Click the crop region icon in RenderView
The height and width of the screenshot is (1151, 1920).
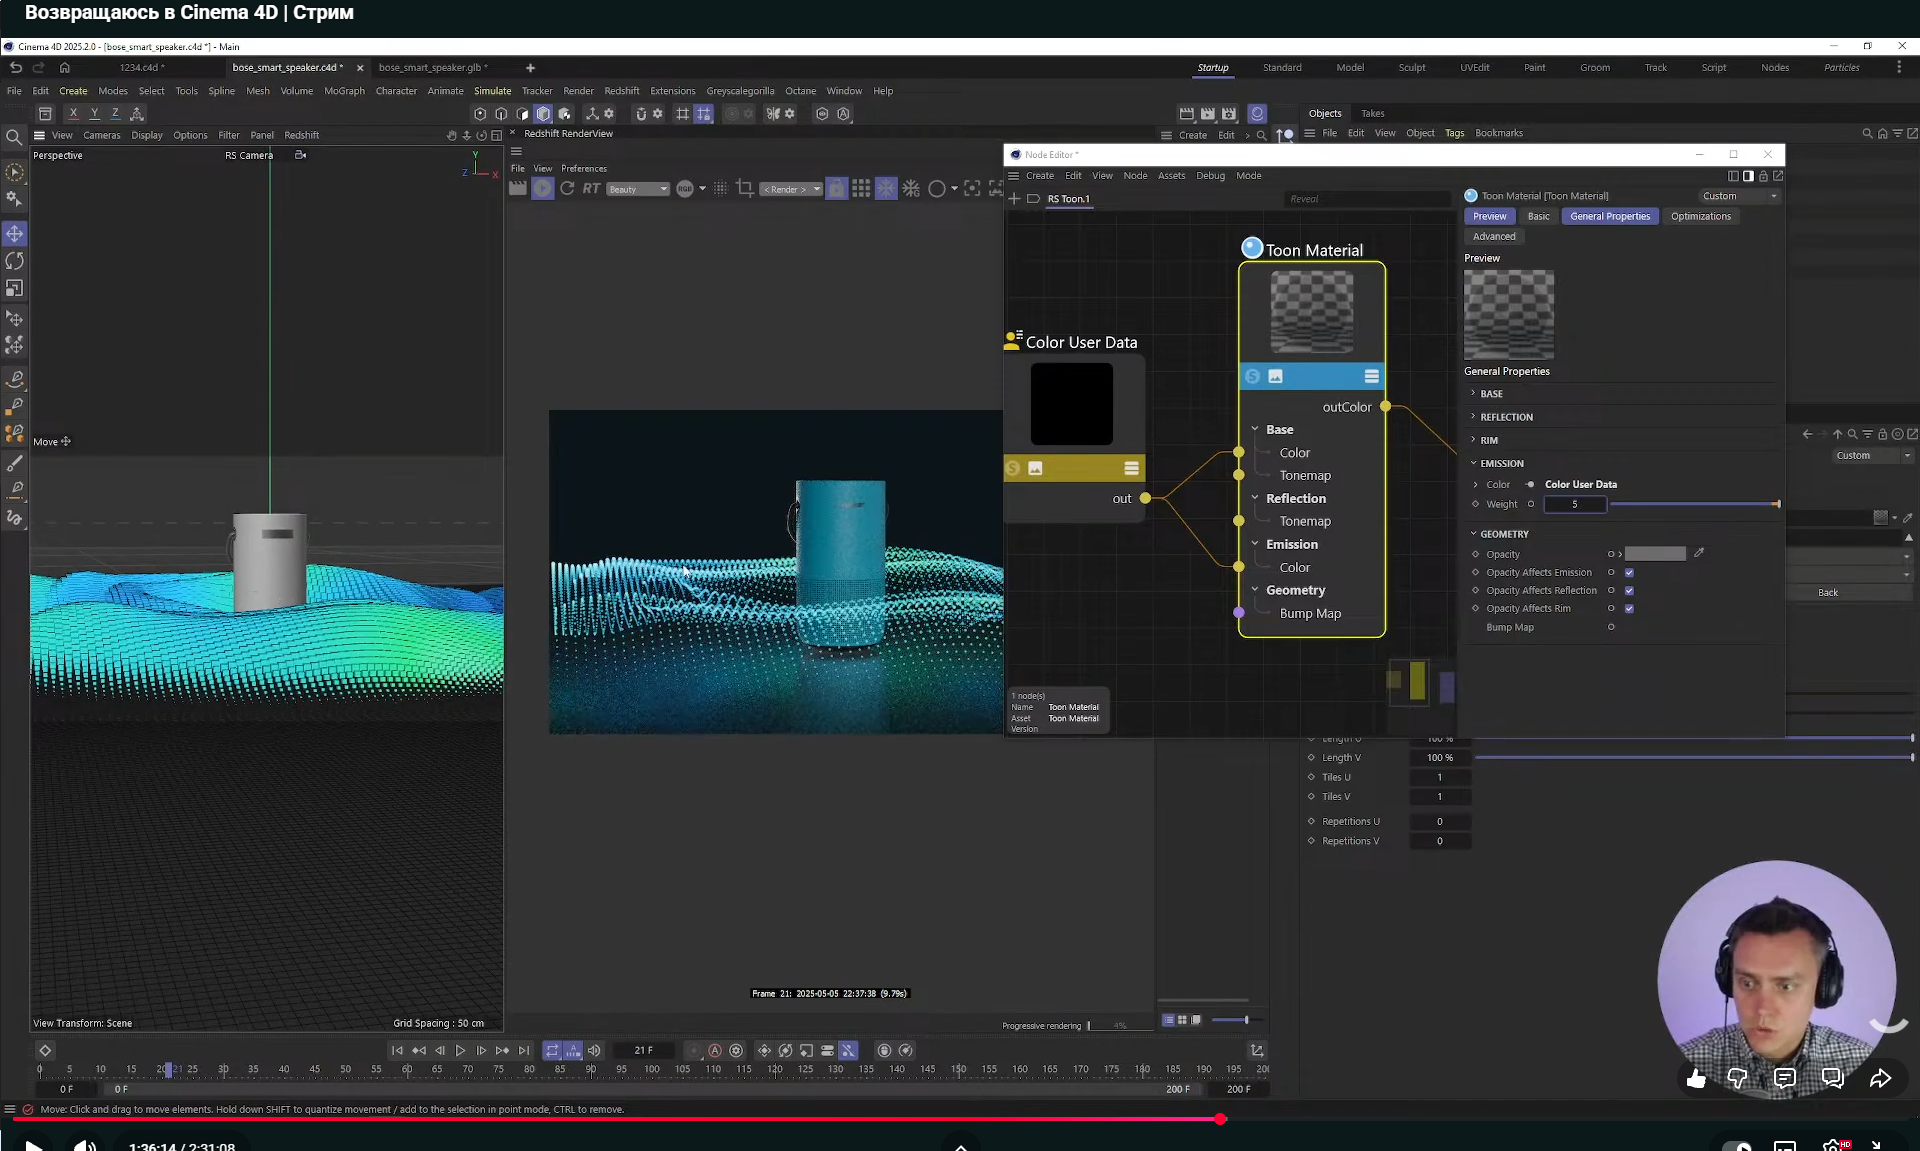(745, 188)
